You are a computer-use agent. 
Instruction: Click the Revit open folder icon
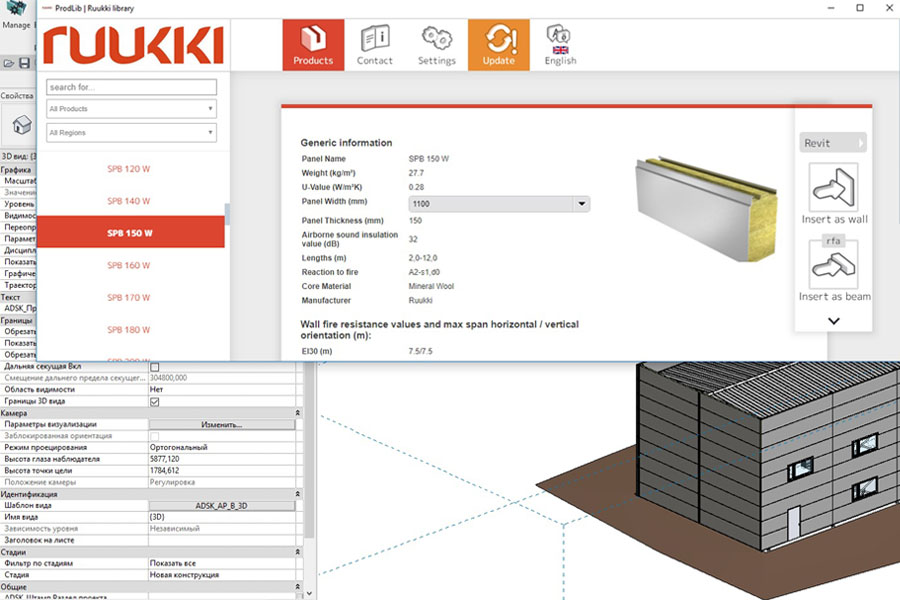coord(9,63)
